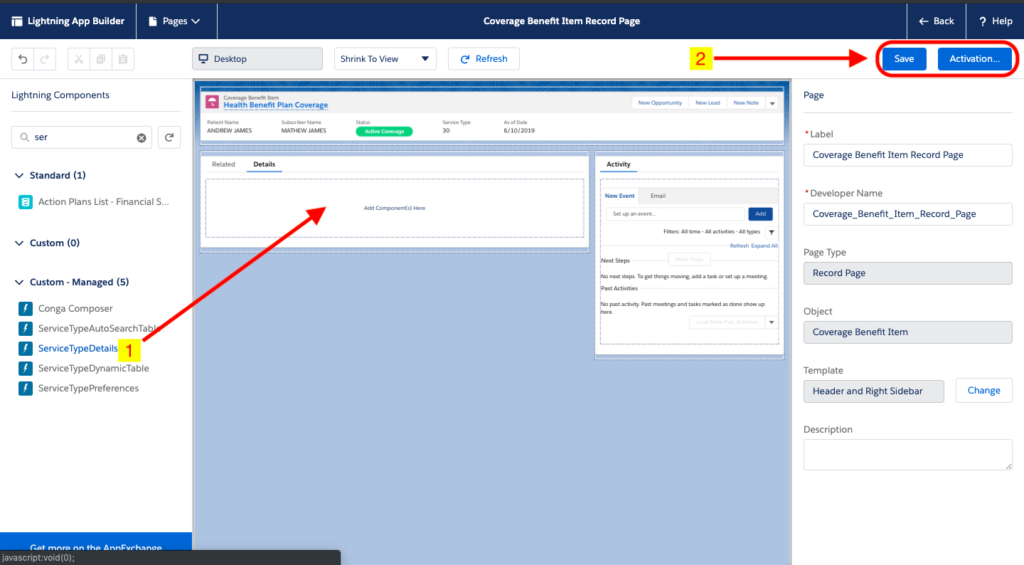Select the Conga Composer component
Image resolution: width=1024 pixels, height=565 pixels.
[x=75, y=308]
